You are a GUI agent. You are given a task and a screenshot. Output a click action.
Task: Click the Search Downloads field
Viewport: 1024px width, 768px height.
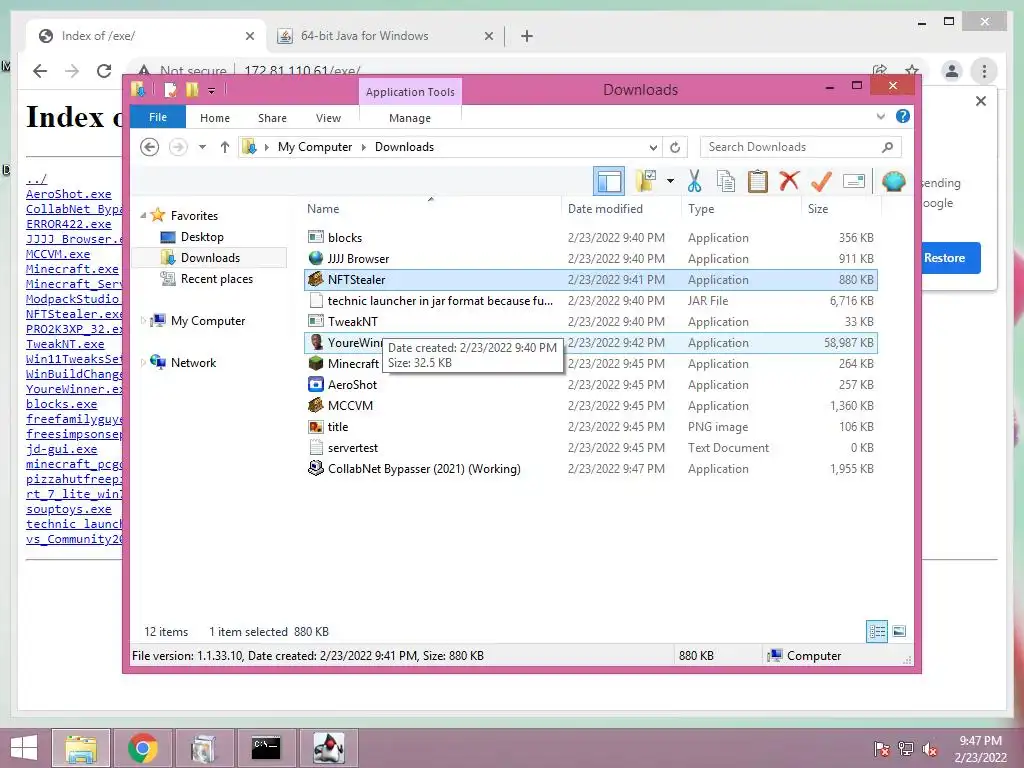pyautogui.click(x=801, y=147)
